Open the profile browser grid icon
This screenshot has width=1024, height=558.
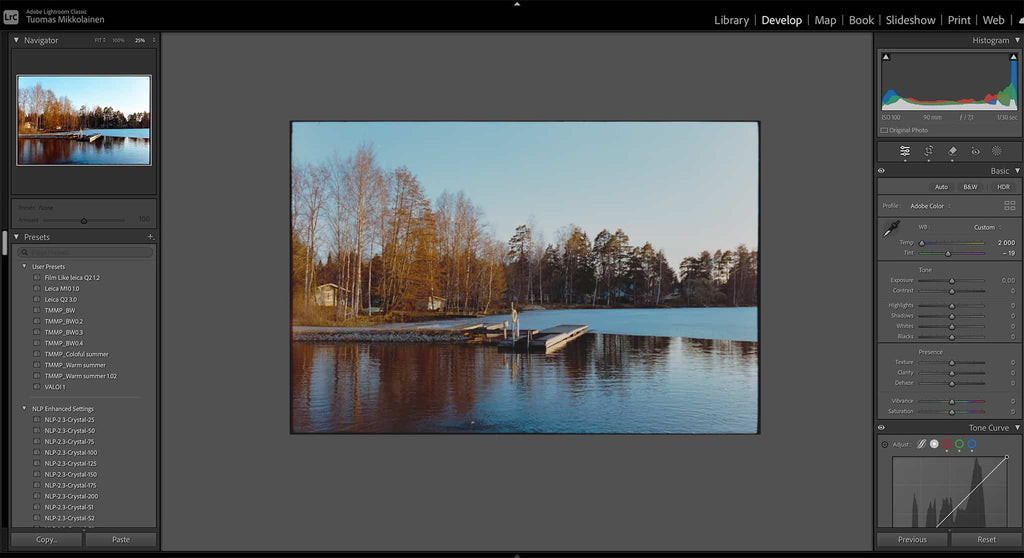[x=1009, y=206]
